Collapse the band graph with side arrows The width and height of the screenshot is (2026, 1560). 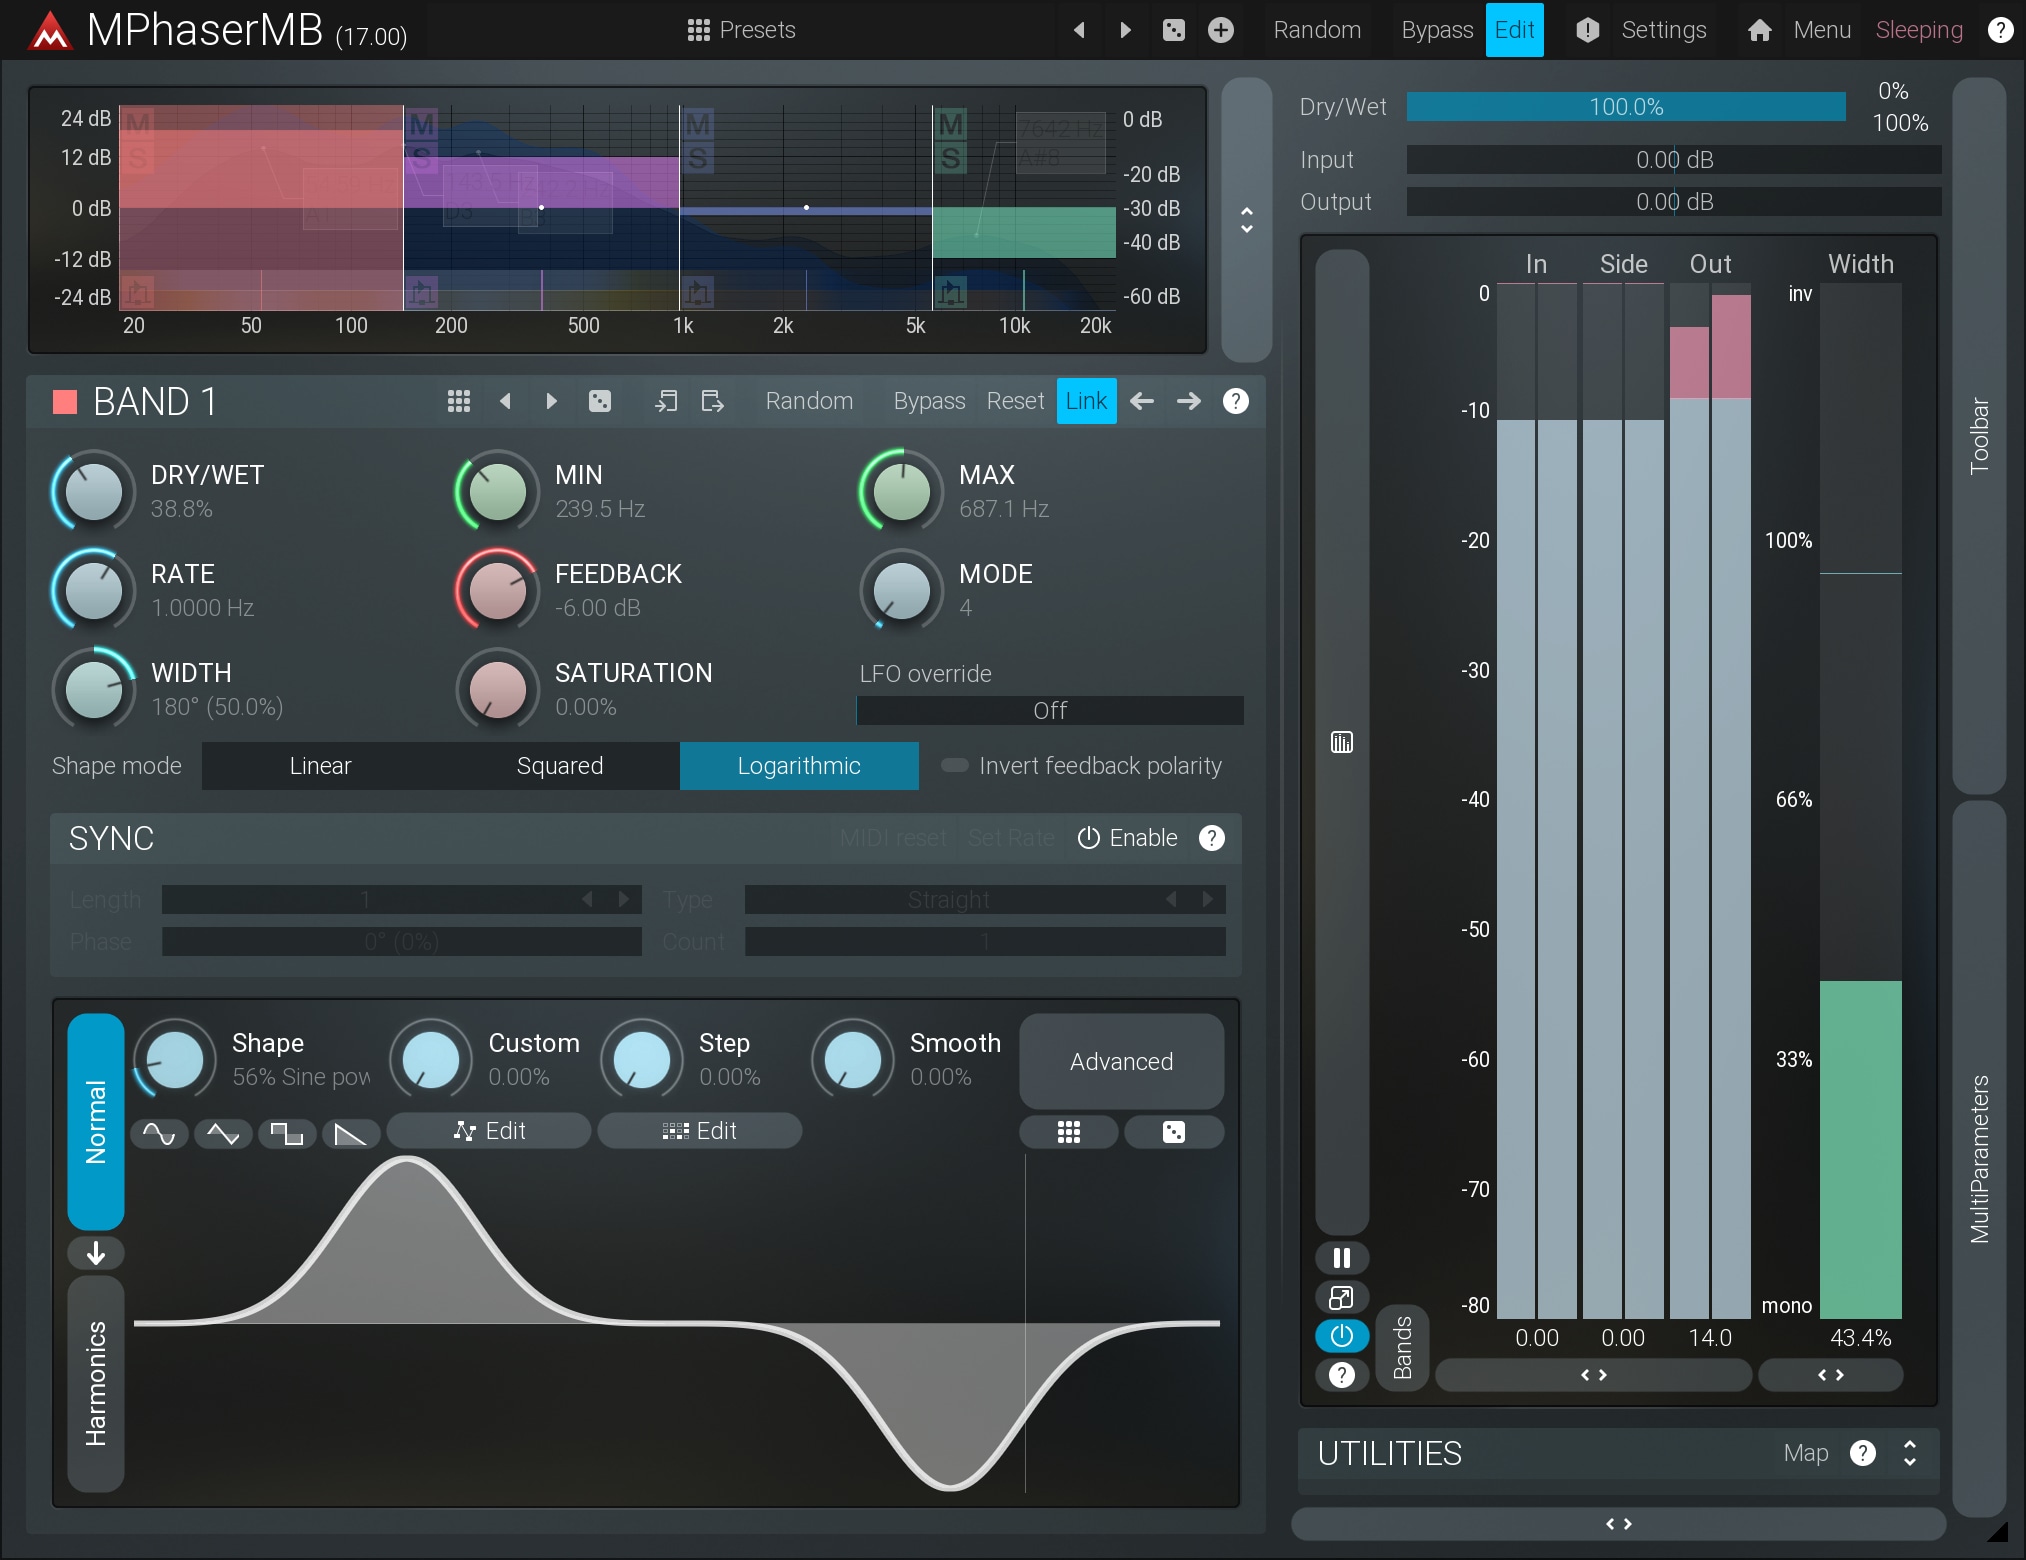coord(1246,220)
